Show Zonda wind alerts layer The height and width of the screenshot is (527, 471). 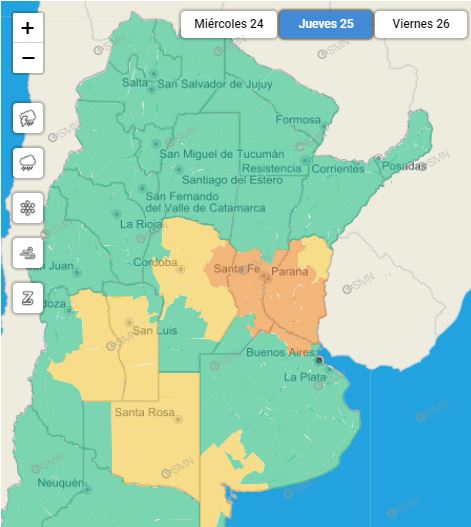(x=28, y=298)
